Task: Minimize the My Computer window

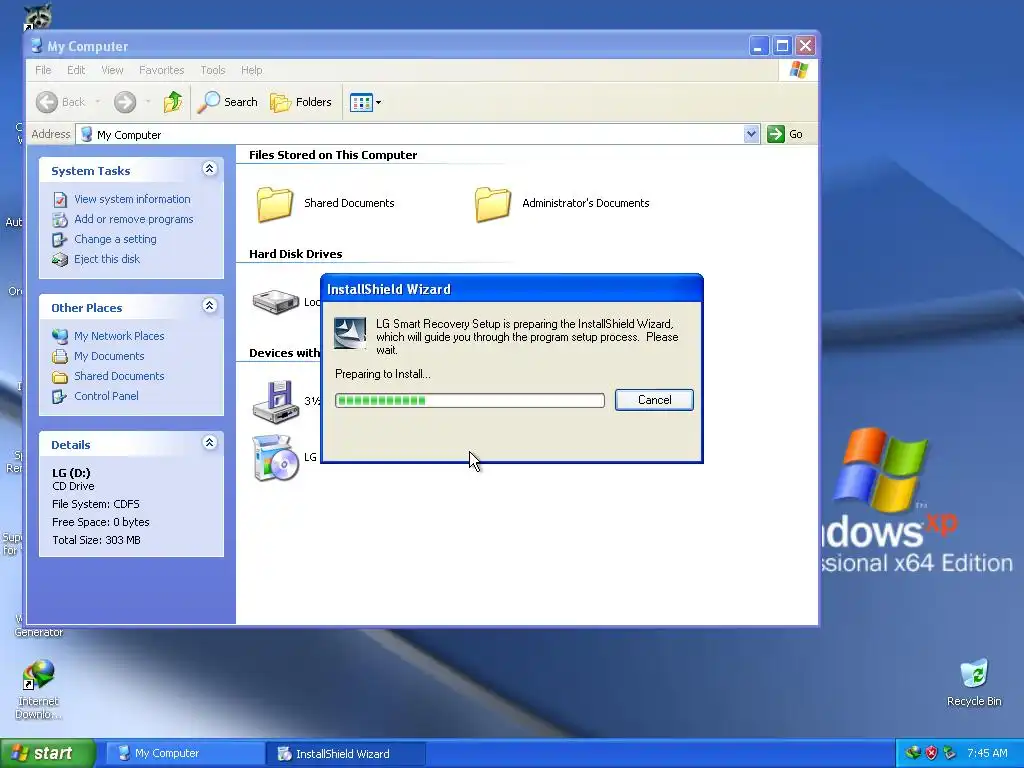Action: click(758, 46)
